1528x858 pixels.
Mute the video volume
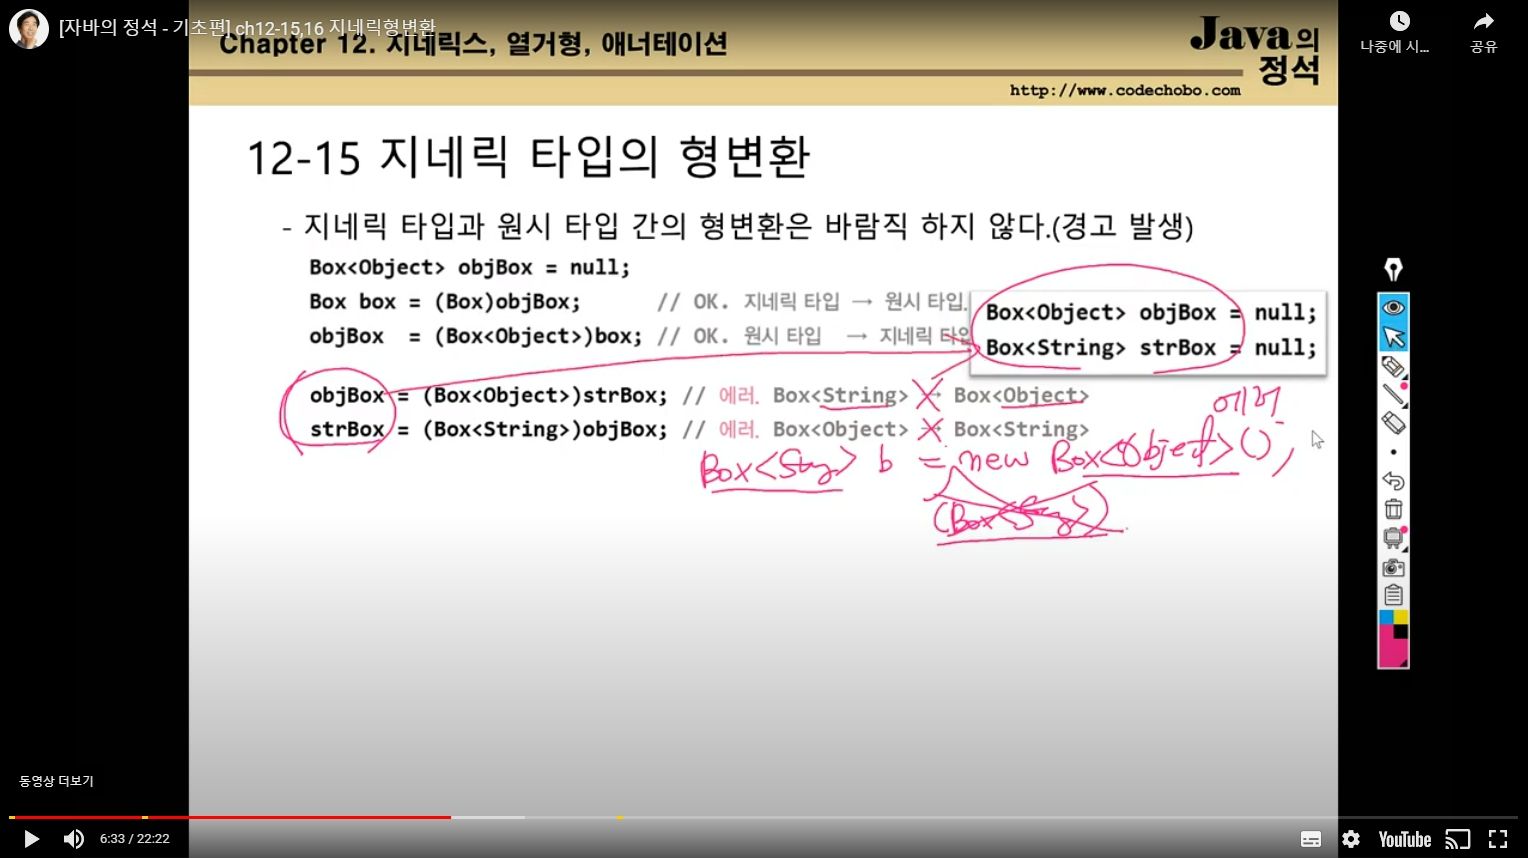(x=74, y=839)
